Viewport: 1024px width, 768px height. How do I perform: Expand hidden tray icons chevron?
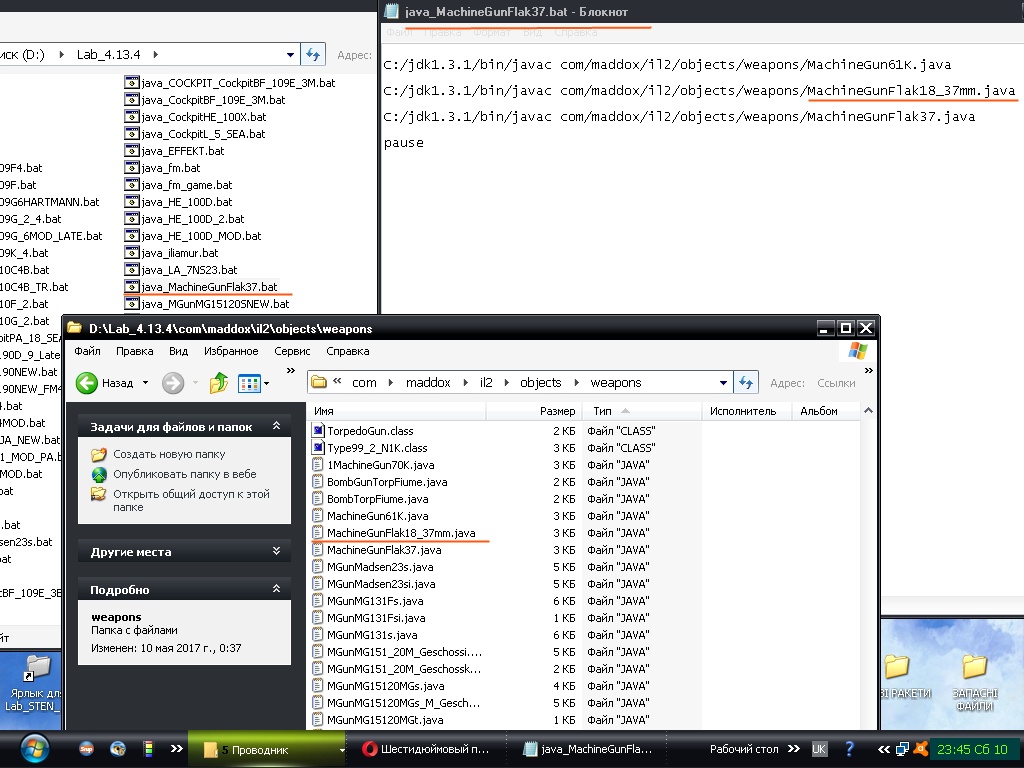tap(884, 749)
